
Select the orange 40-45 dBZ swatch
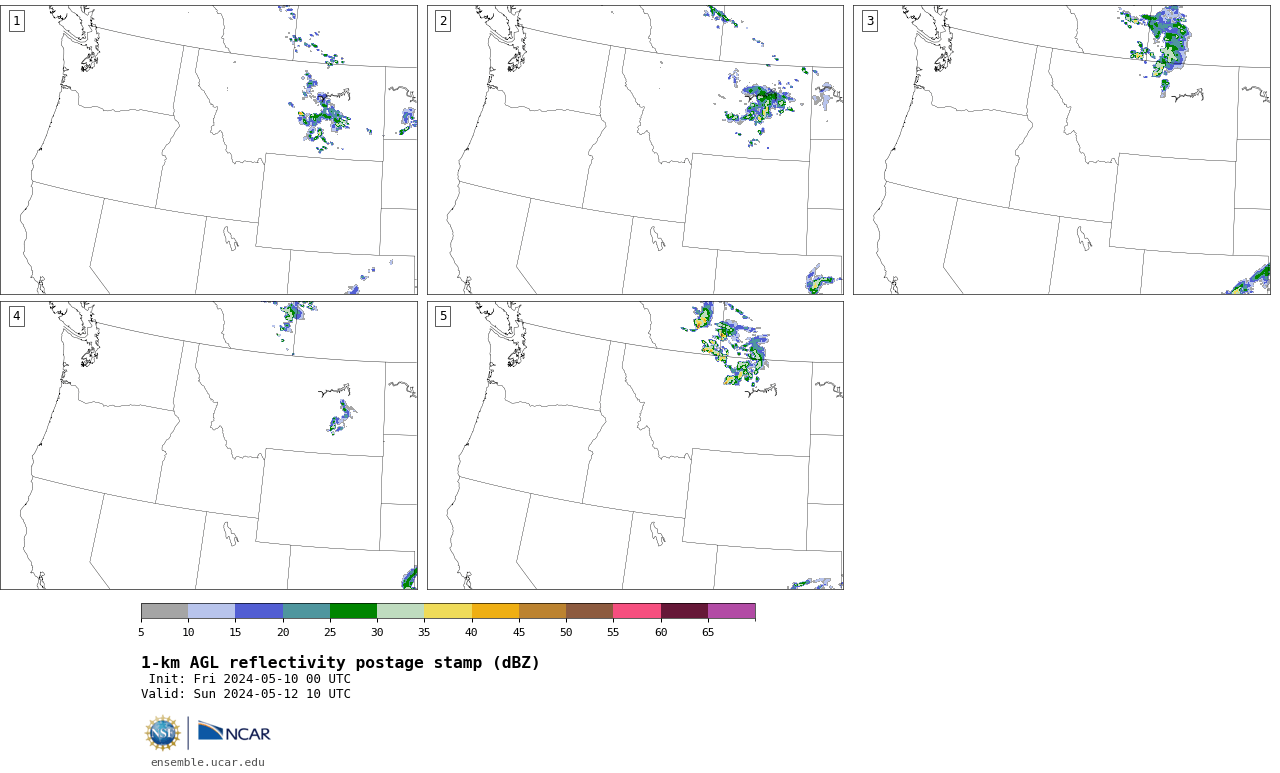pos(495,611)
